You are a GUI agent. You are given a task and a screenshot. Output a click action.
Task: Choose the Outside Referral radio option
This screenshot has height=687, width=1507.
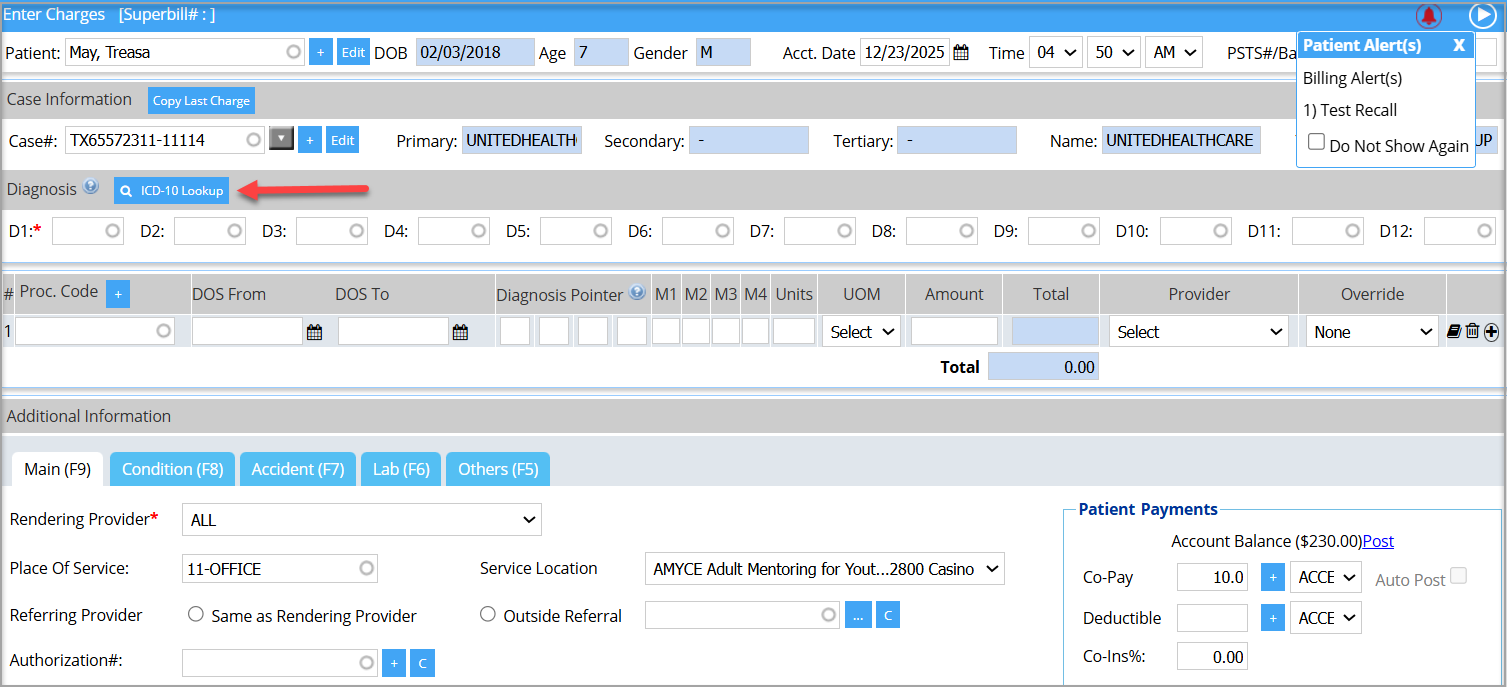click(x=488, y=615)
